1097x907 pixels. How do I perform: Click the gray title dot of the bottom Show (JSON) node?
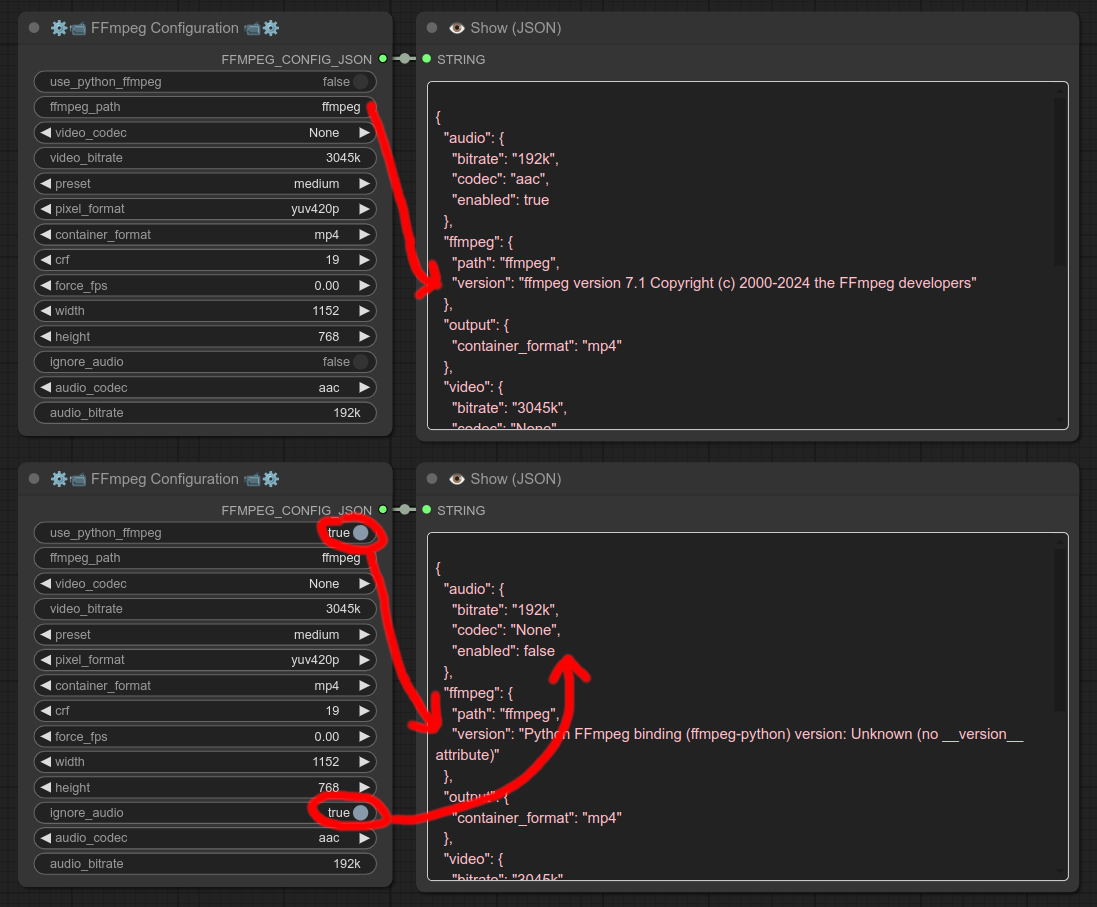coord(432,479)
